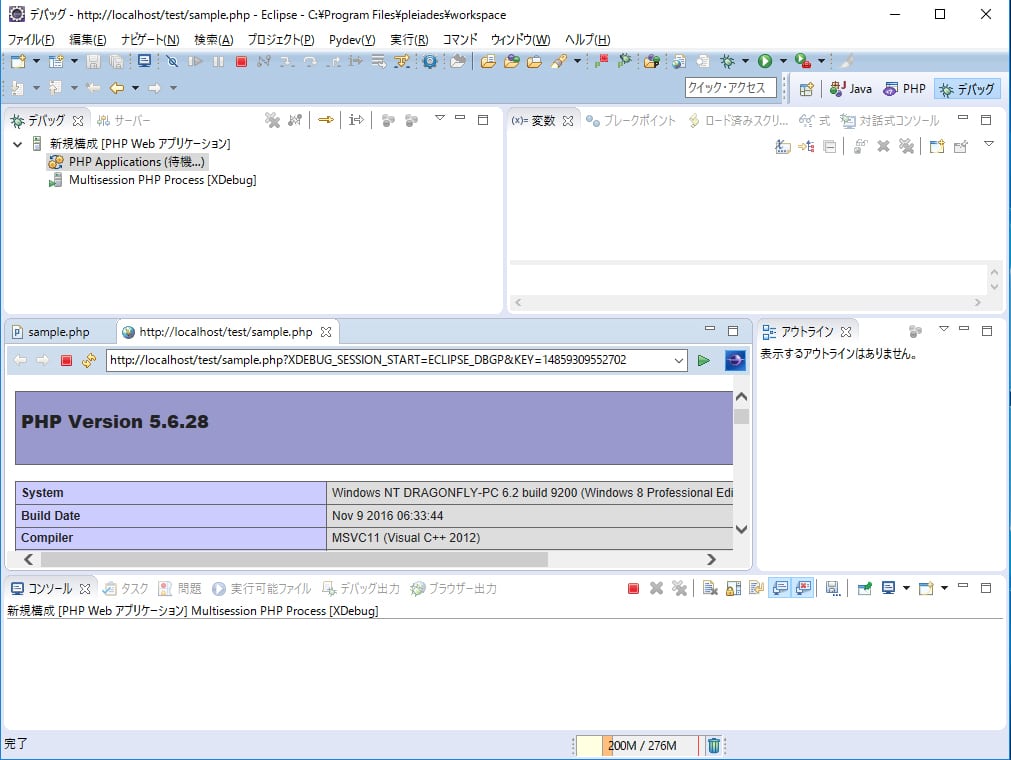Click the green Go arrow in browser
Viewport: 1011px width, 760px height.
[x=703, y=360]
